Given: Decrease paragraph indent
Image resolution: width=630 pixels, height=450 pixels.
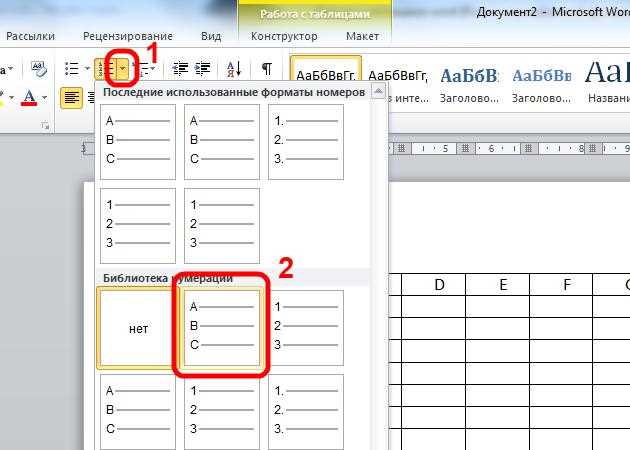Looking at the screenshot, I should point(180,69).
